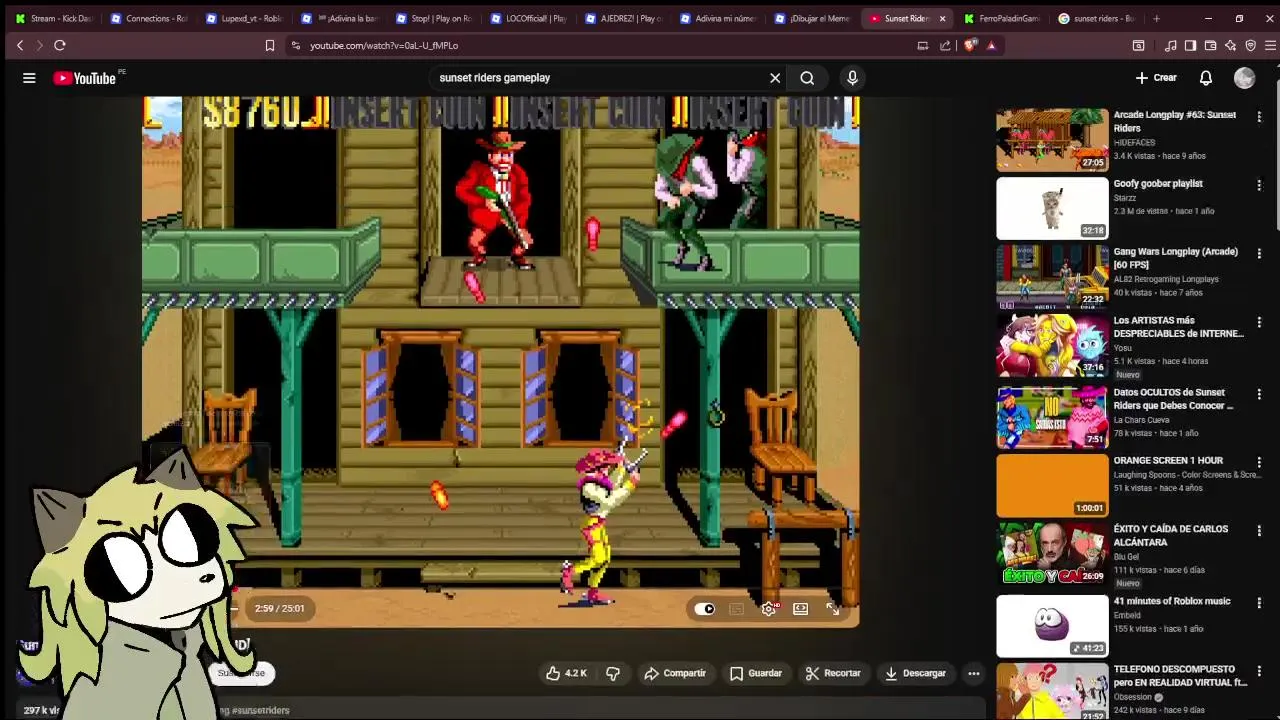Image resolution: width=1280 pixels, height=720 pixels.
Task: Open more actions ellipsis under video
Action: [x=974, y=673]
